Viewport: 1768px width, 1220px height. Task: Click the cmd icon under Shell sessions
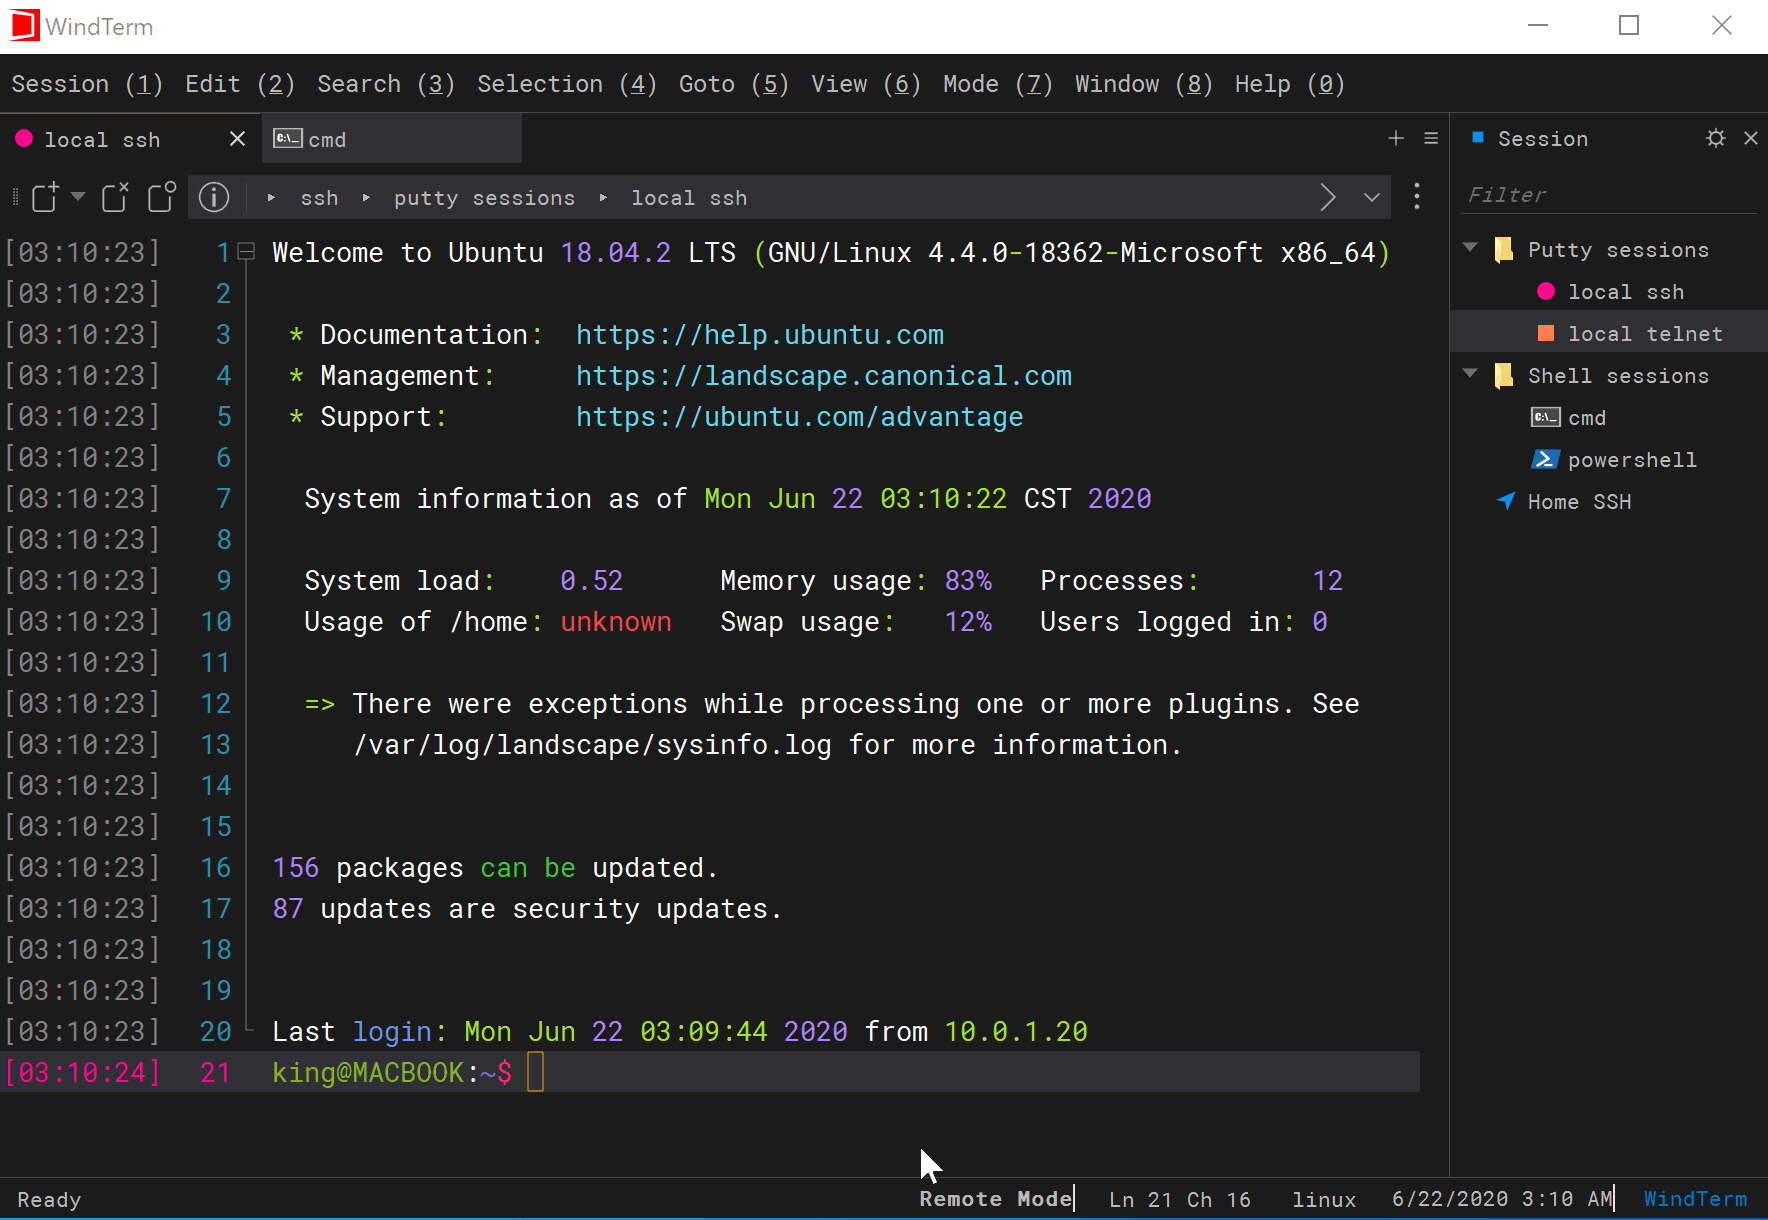[x=1545, y=417]
